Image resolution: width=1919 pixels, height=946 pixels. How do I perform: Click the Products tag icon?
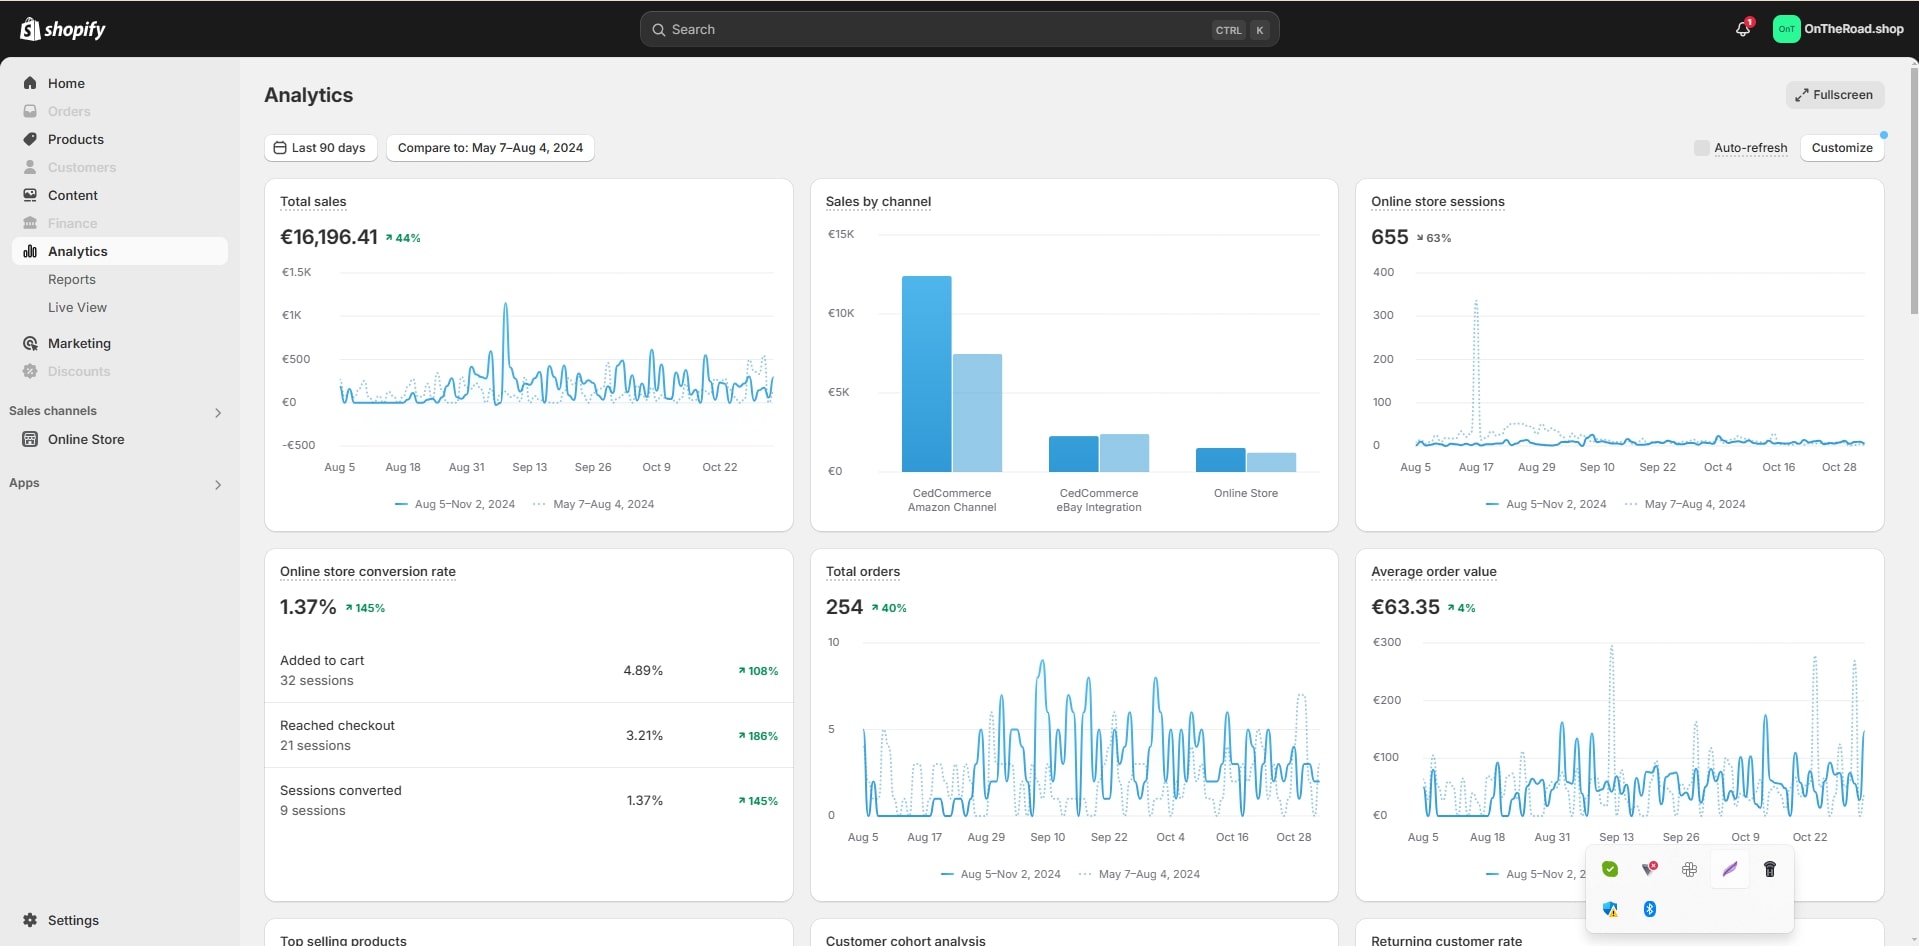coord(30,139)
